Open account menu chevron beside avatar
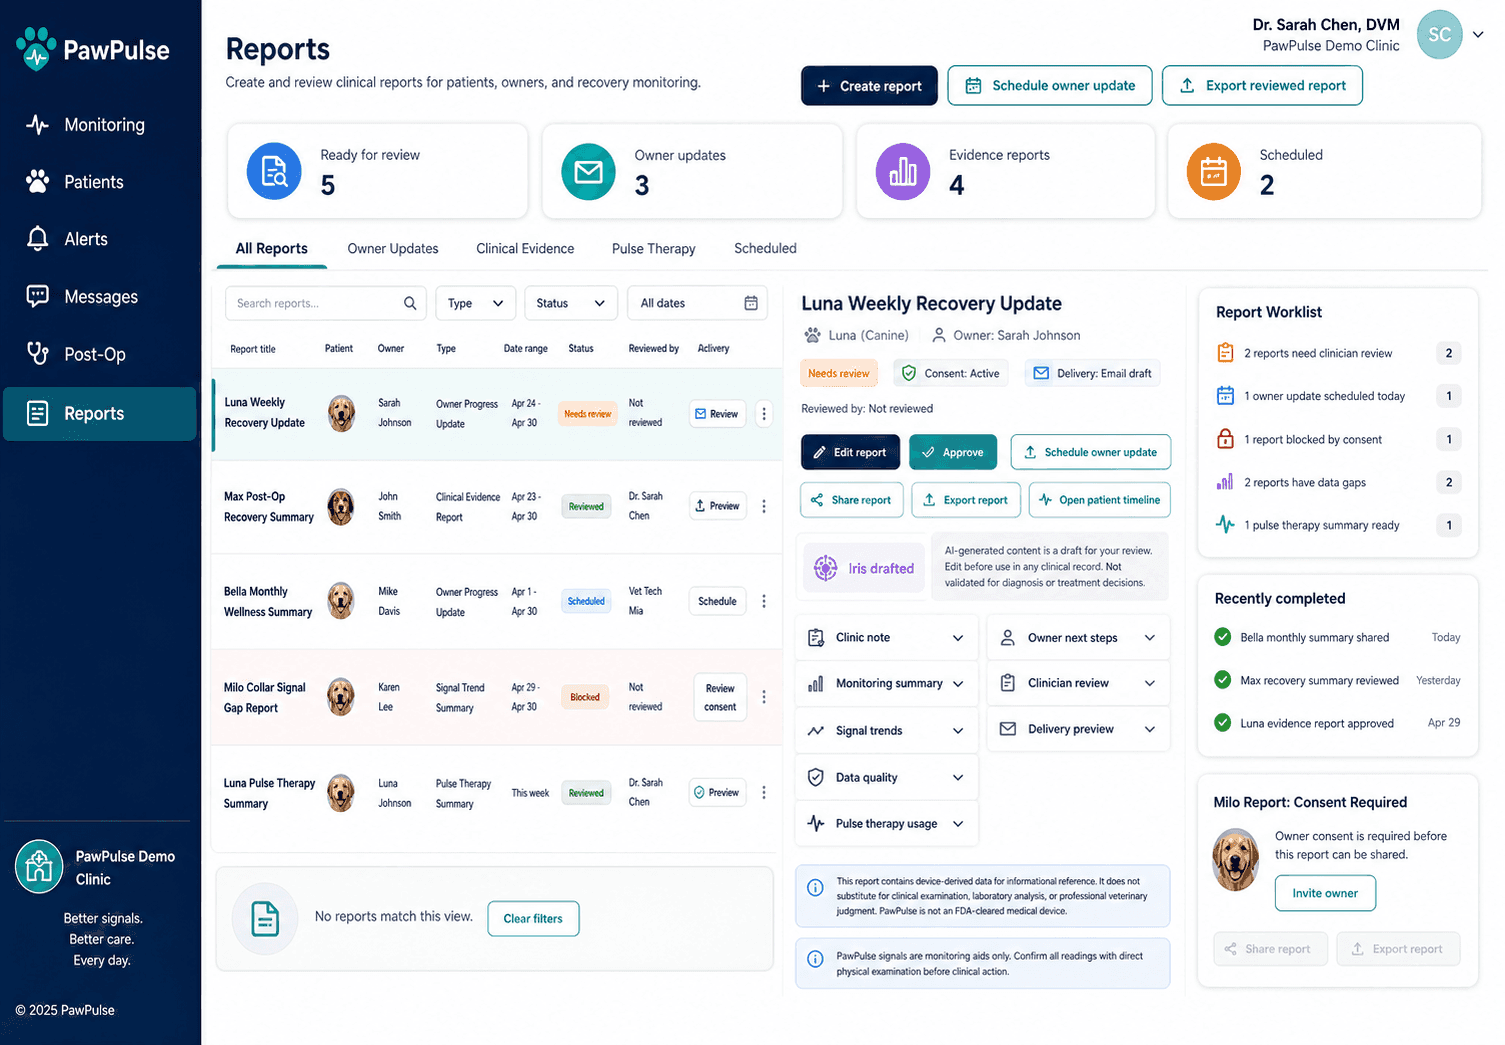Image resolution: width=1505 pixels, height=1045 pixels. (1478, 34)
